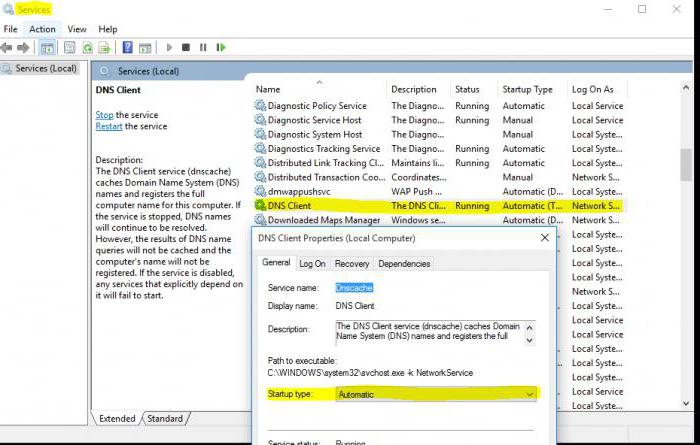The width and height of the screenshot is (700, 445).
Task: Click inside the Description text box in dialog
Action: (x=429, y=333)
